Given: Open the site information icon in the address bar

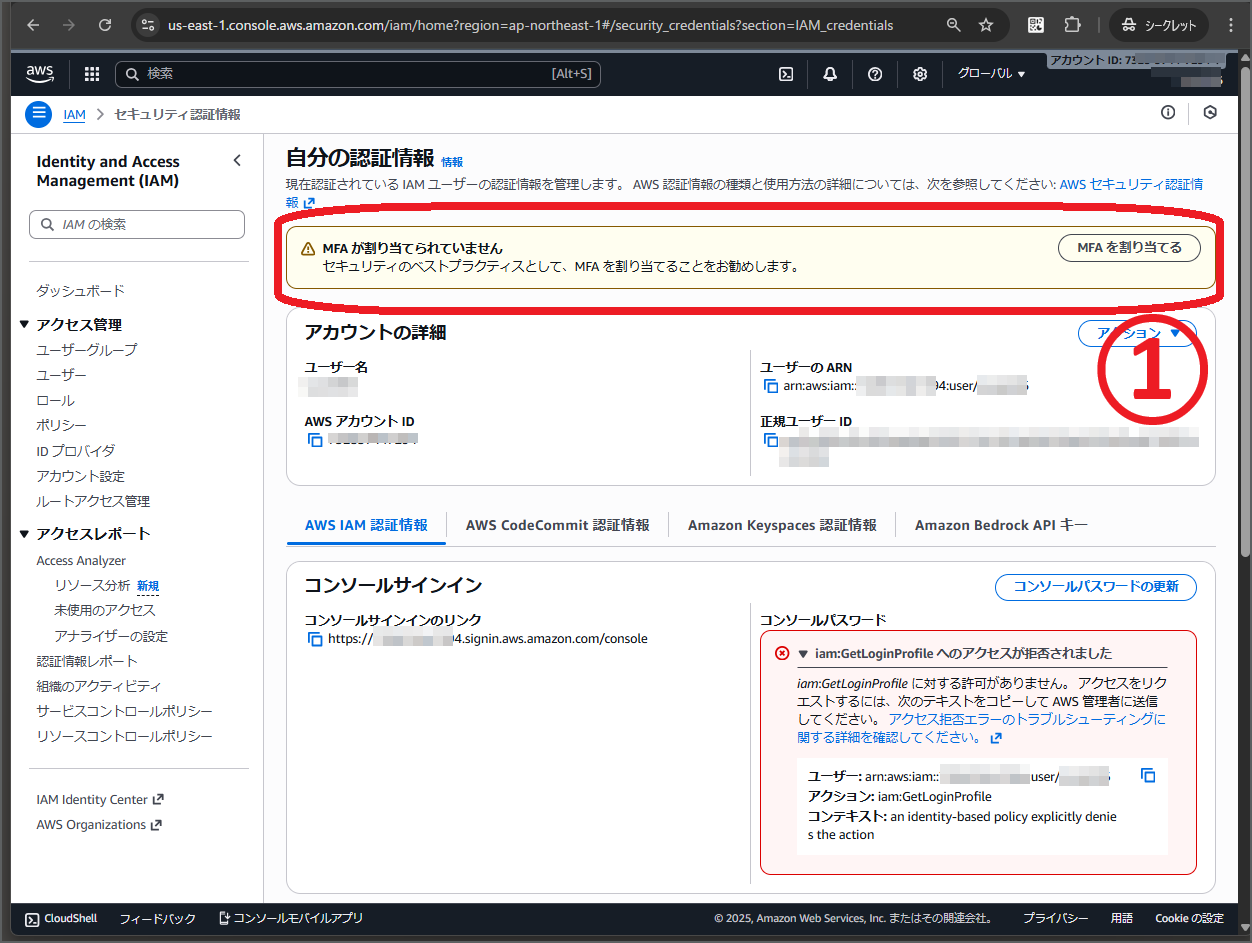Looking at the screenshot, I should point(148,25).
